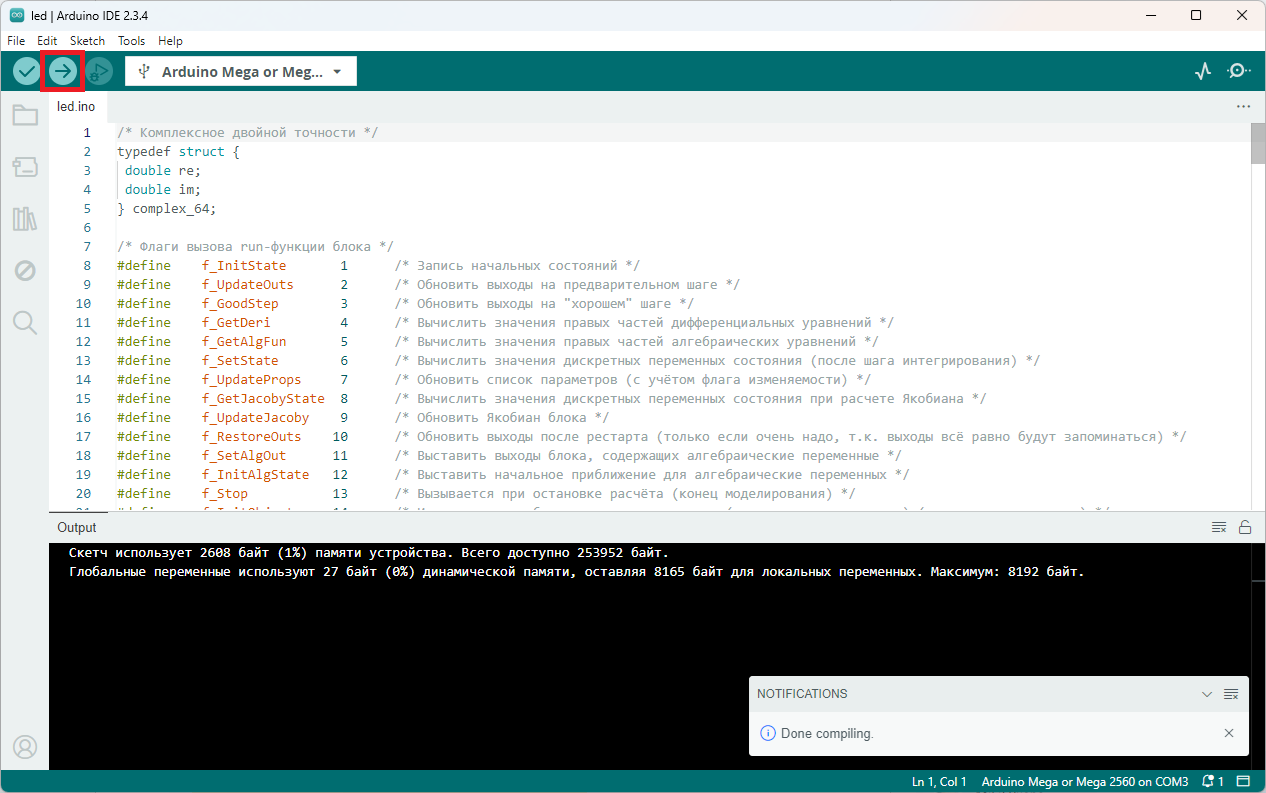Open the Sketch menu
The height and width of the screenshot is (793, 1266).
(x=87, y=41)
